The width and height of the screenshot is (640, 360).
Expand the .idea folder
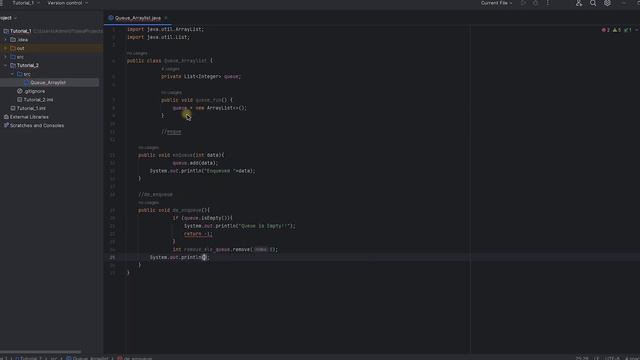(6, 40)
